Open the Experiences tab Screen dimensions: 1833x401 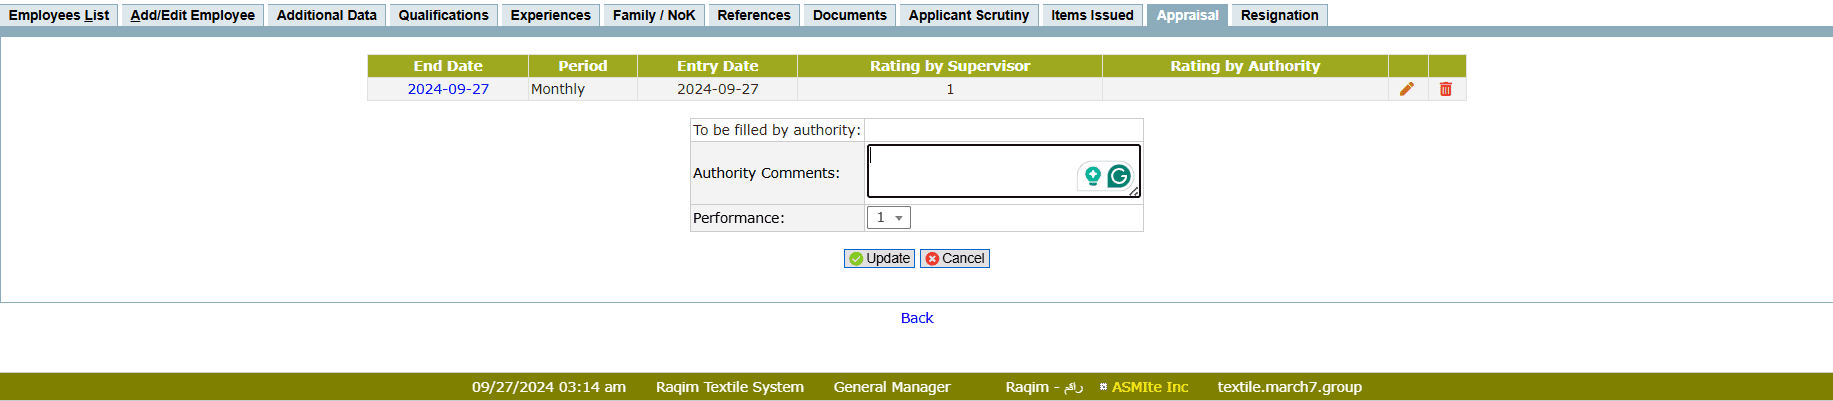(x=550, y=15)
